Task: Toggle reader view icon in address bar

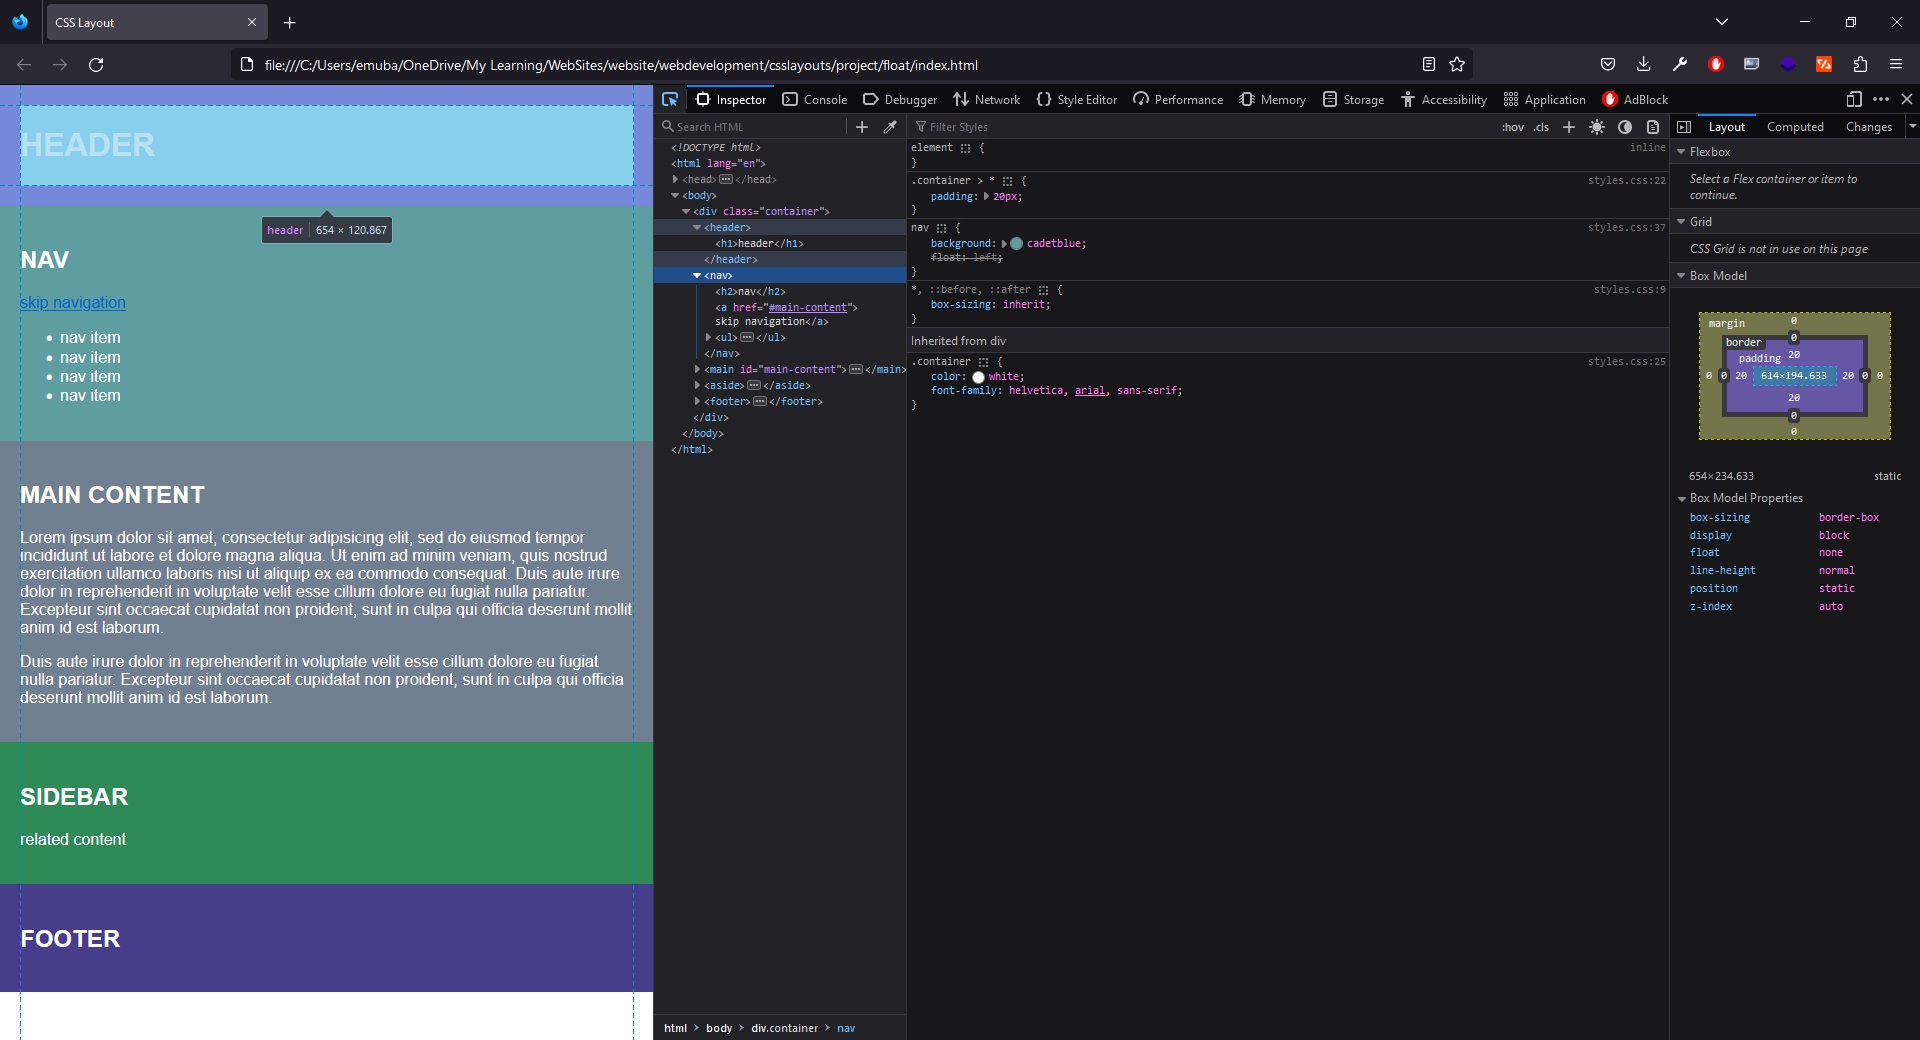Action: coord(1429,64)
